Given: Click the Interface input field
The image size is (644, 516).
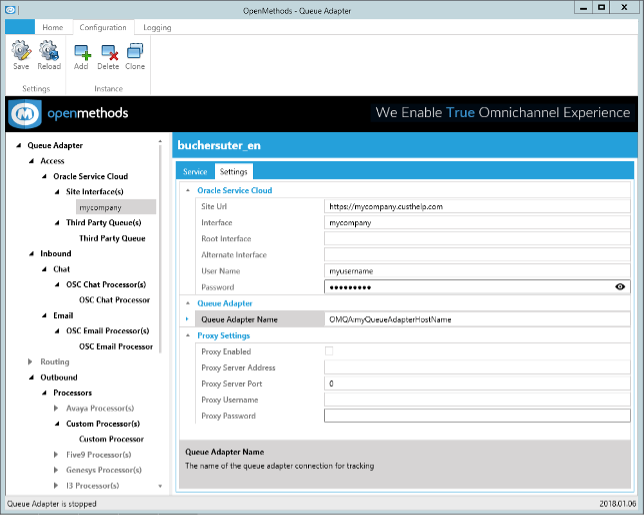Looking at the screenshot, I should point(477,223).
